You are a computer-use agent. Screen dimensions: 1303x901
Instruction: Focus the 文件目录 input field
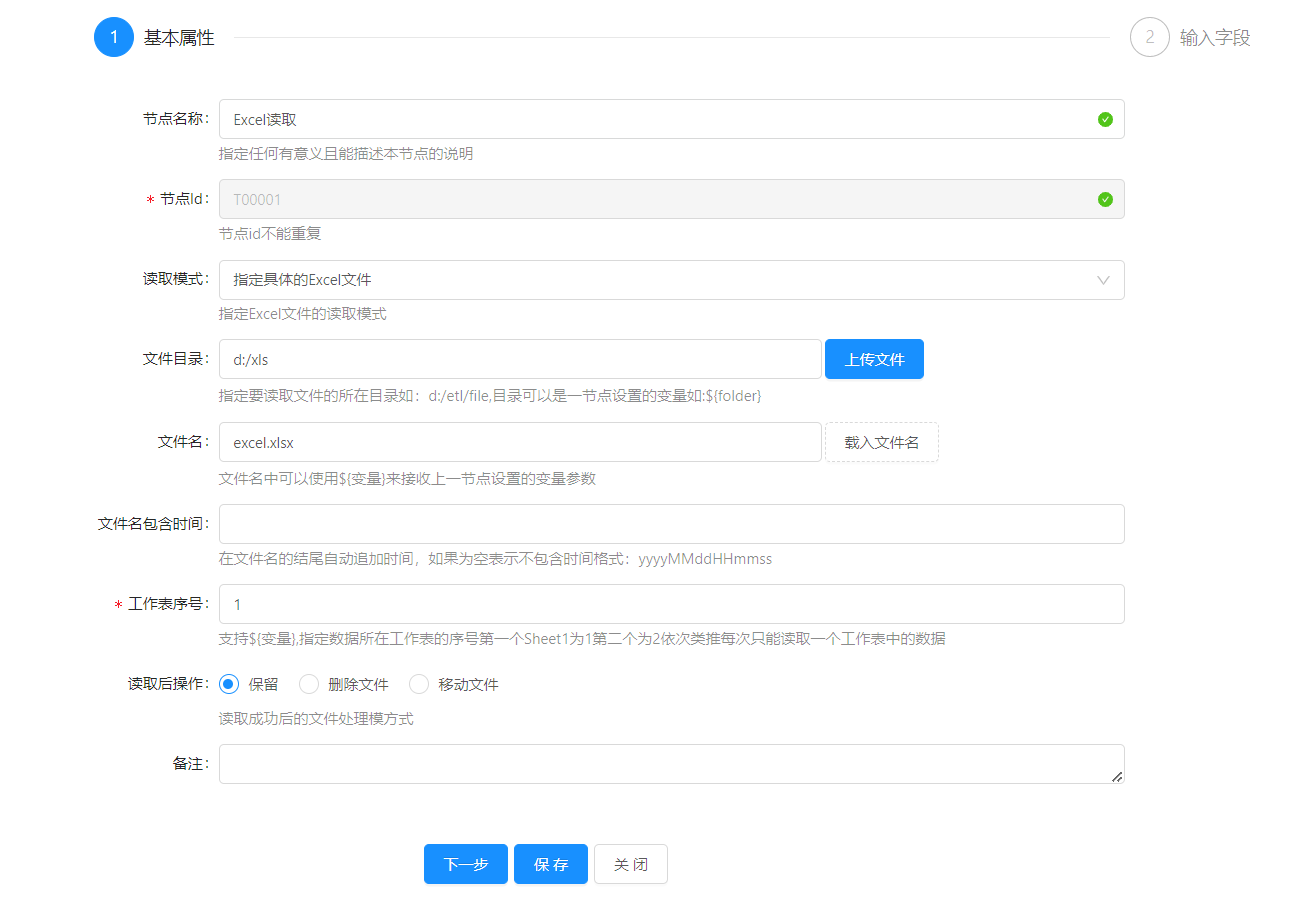tap(520, 359)
